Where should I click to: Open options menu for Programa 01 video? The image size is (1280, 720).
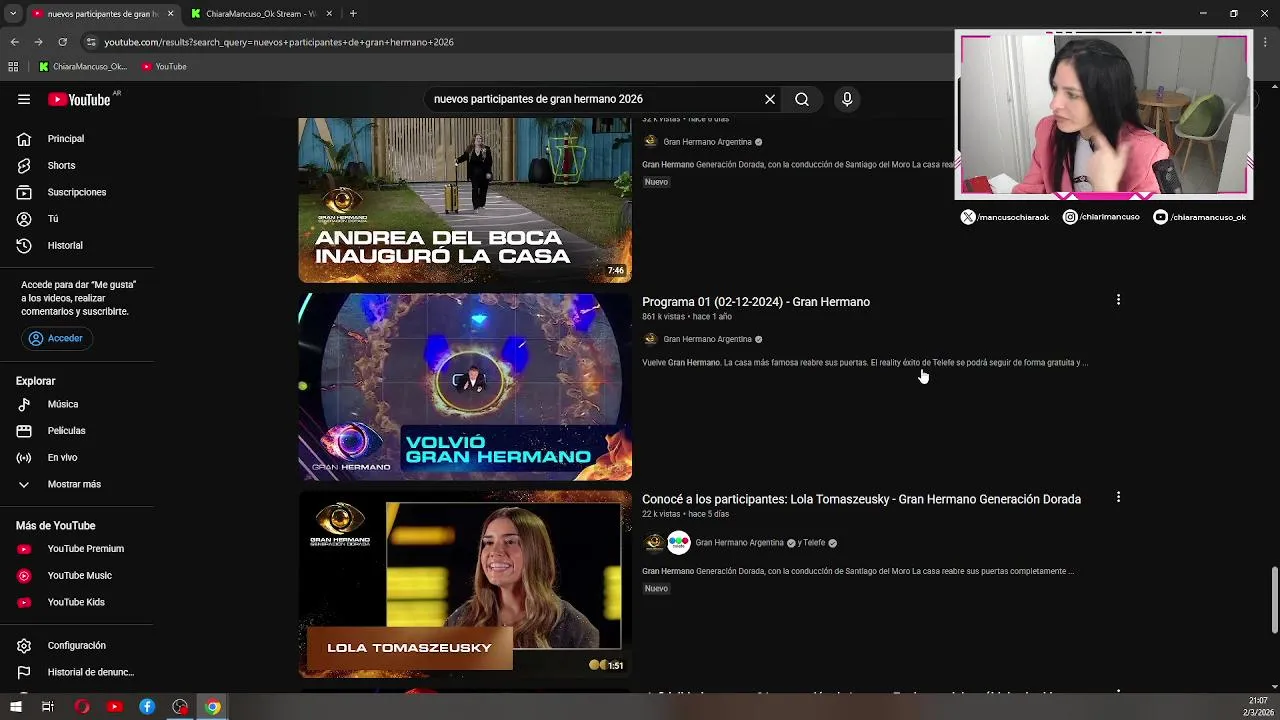1118,300
